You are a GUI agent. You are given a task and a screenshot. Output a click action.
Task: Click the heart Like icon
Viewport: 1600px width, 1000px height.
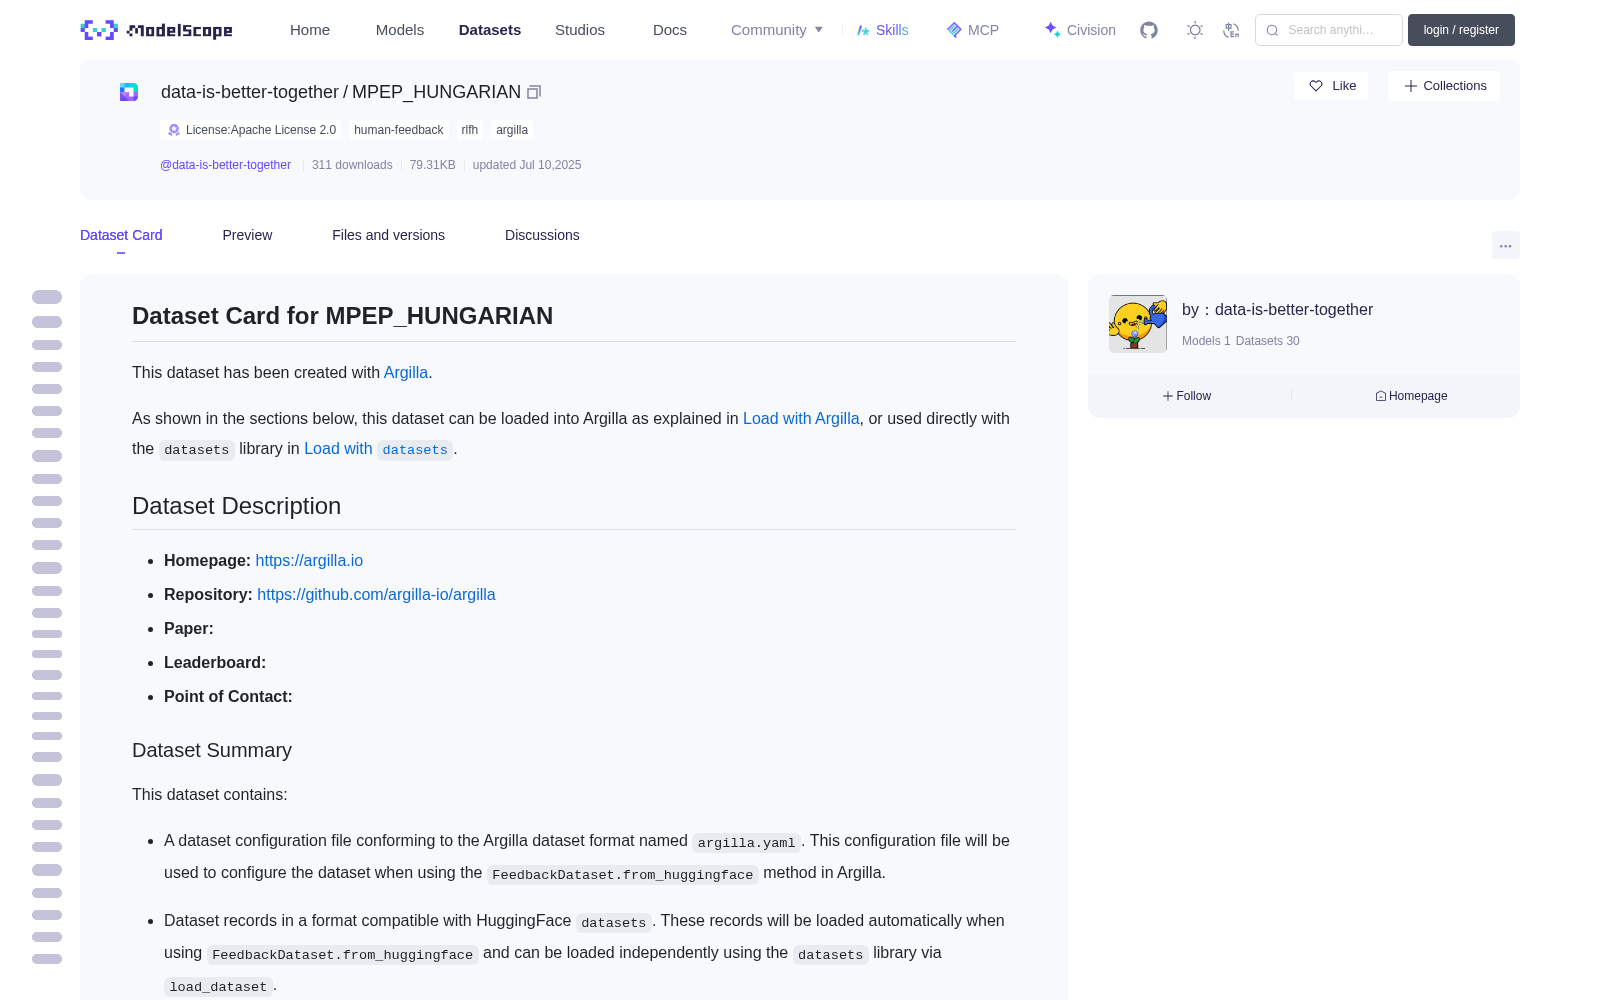tap(1316, 86)
